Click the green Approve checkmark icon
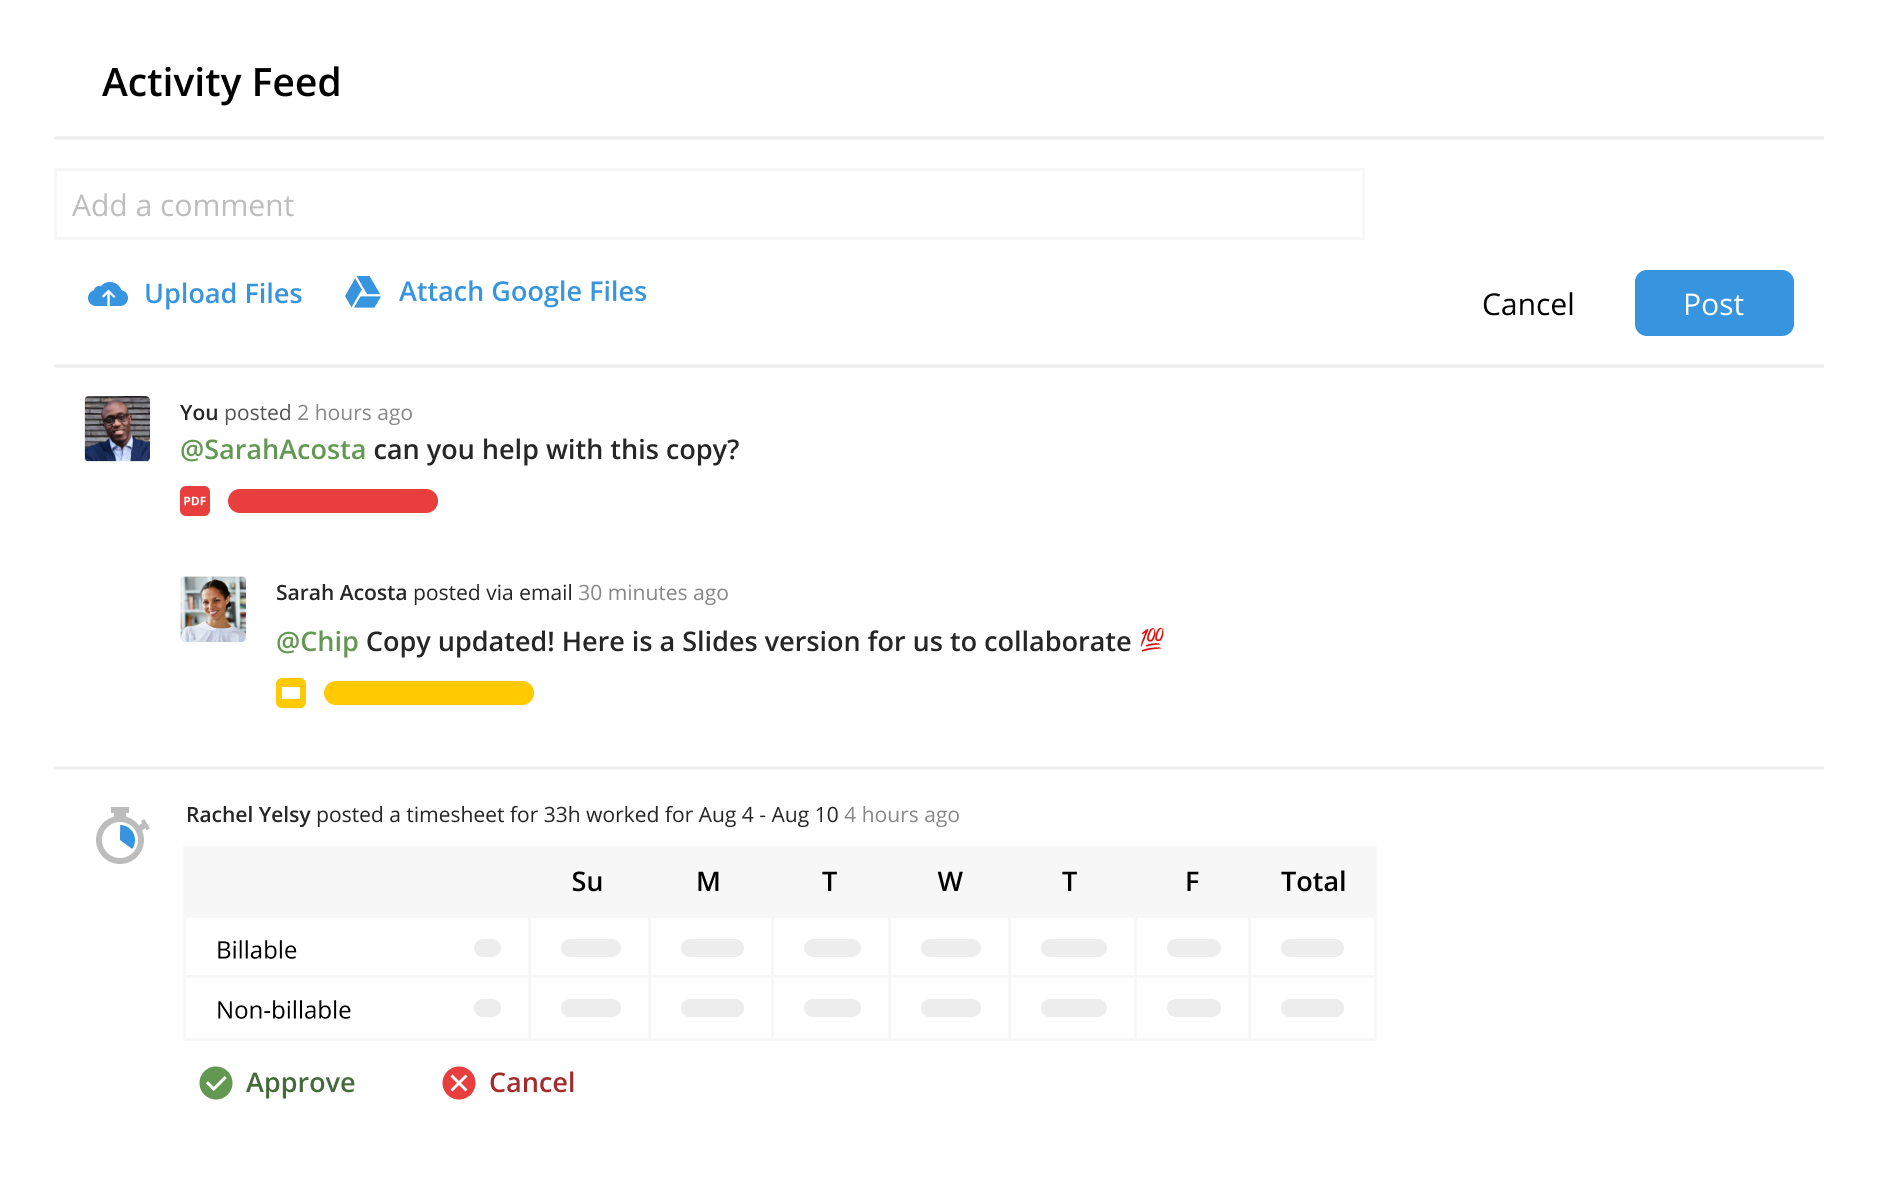The width and height of the screenshot is (1878, 1197). 216,1083
